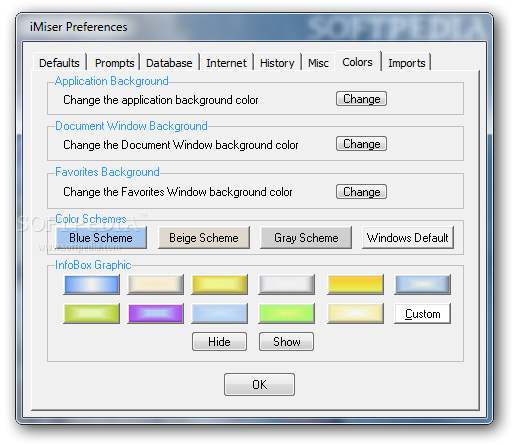Pick the bright green InfoBox graphic

(x=286, y=313)
